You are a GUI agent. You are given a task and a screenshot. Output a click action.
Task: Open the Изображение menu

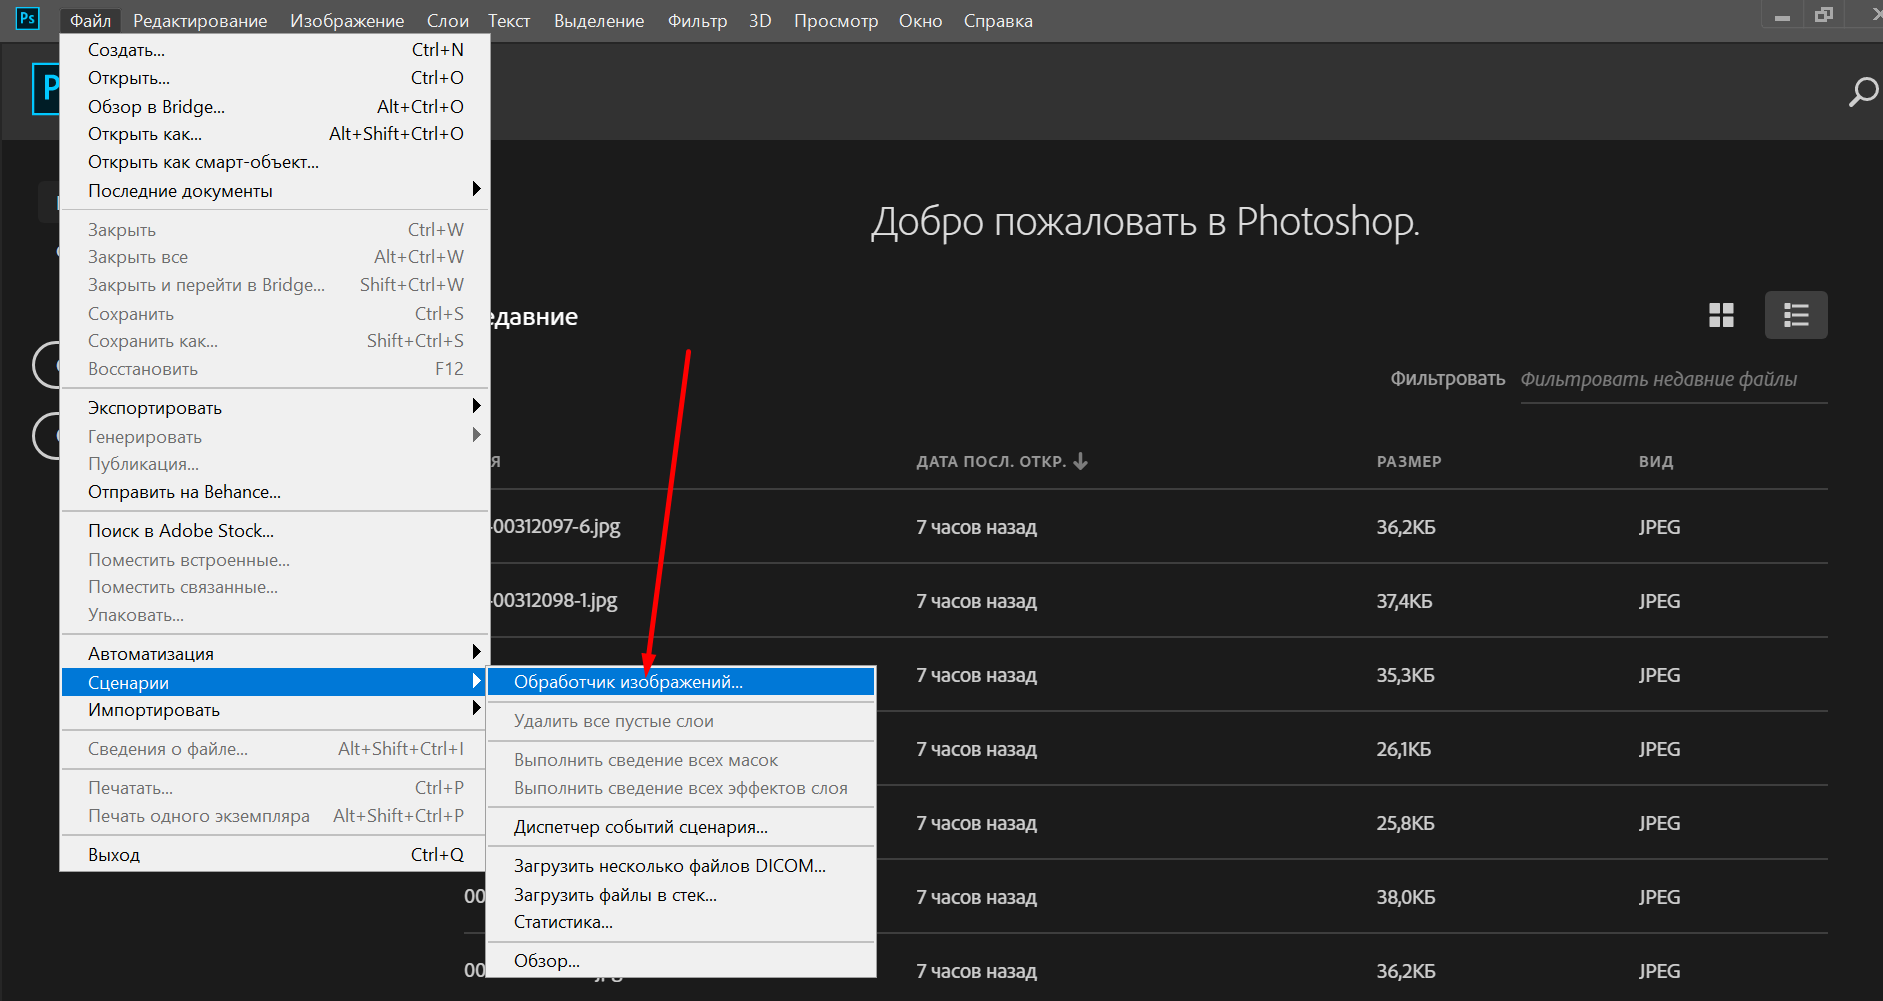(347, 21)
